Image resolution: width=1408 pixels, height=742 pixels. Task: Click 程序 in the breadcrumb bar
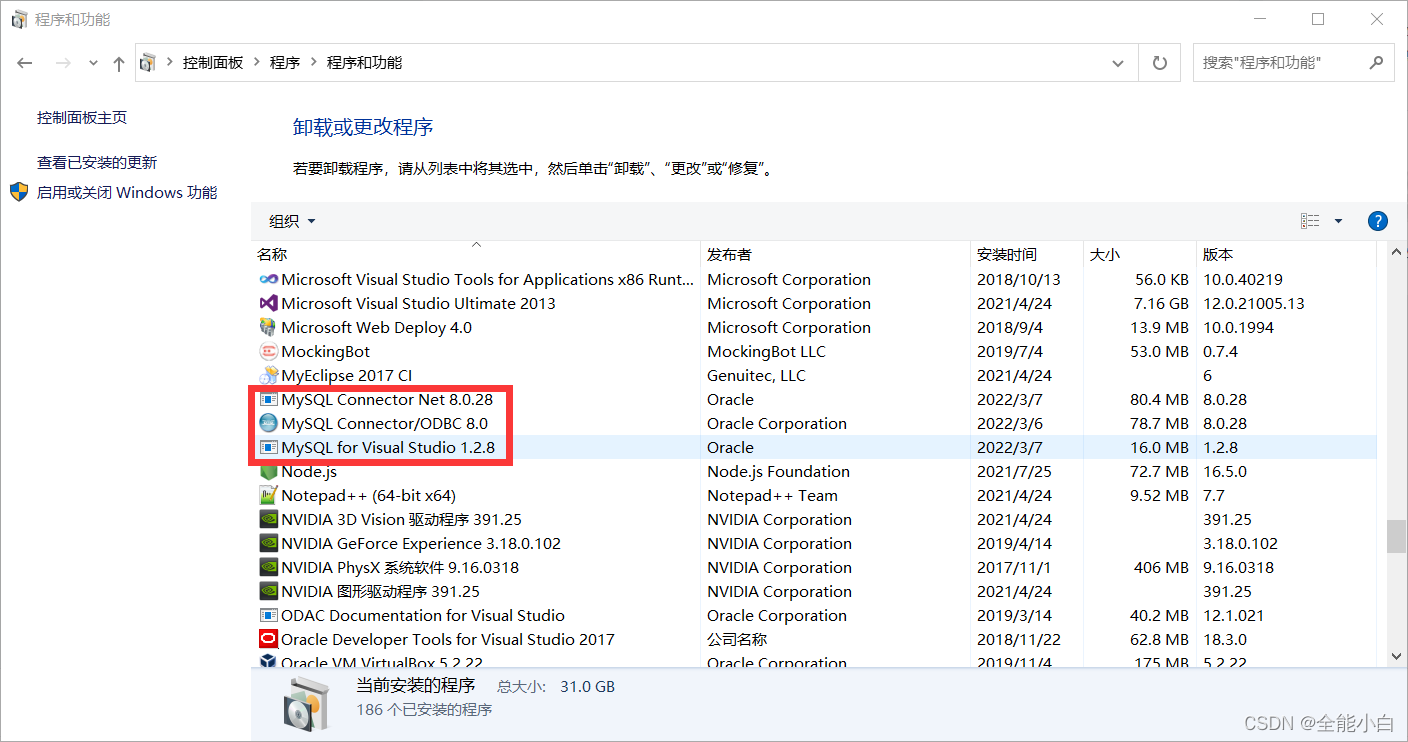coord(285,62)
